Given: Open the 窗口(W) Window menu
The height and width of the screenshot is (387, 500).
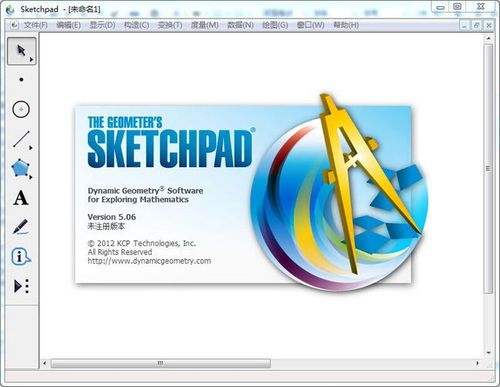Looking at the screenshot, I should pos(310,25).
